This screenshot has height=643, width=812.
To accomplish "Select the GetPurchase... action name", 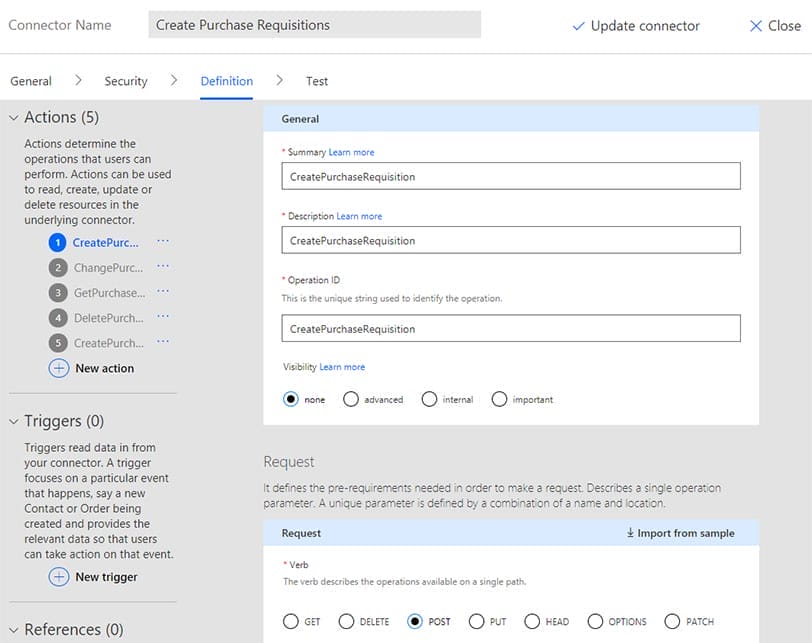I will [x=109, y=293].
